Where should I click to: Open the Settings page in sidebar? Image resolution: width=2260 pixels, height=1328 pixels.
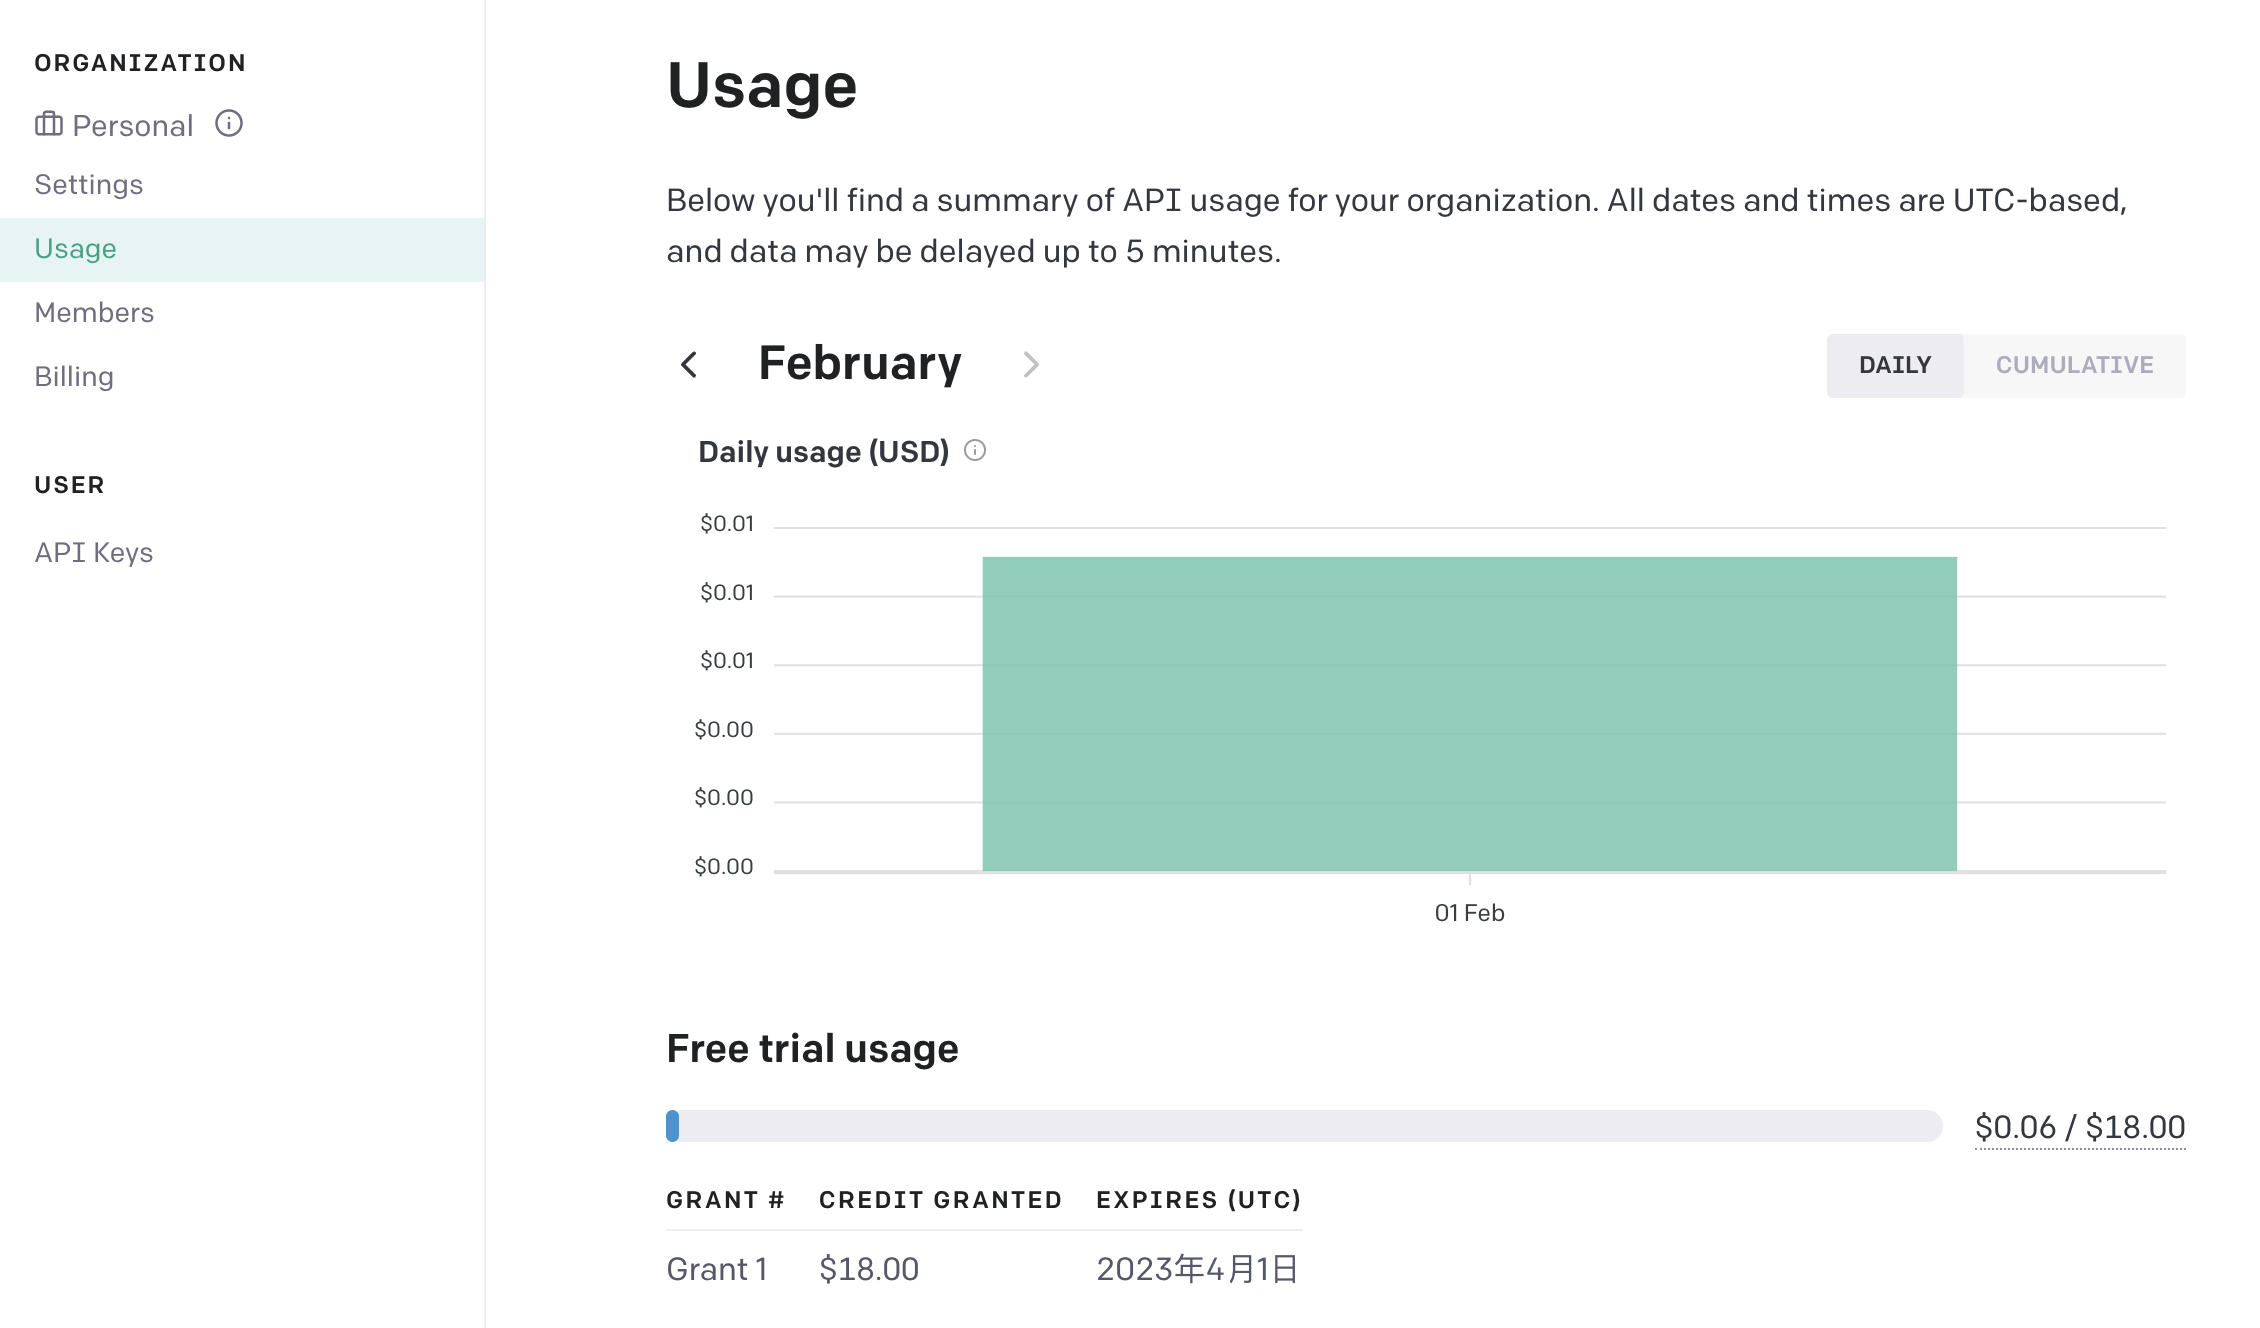(89, 185)
